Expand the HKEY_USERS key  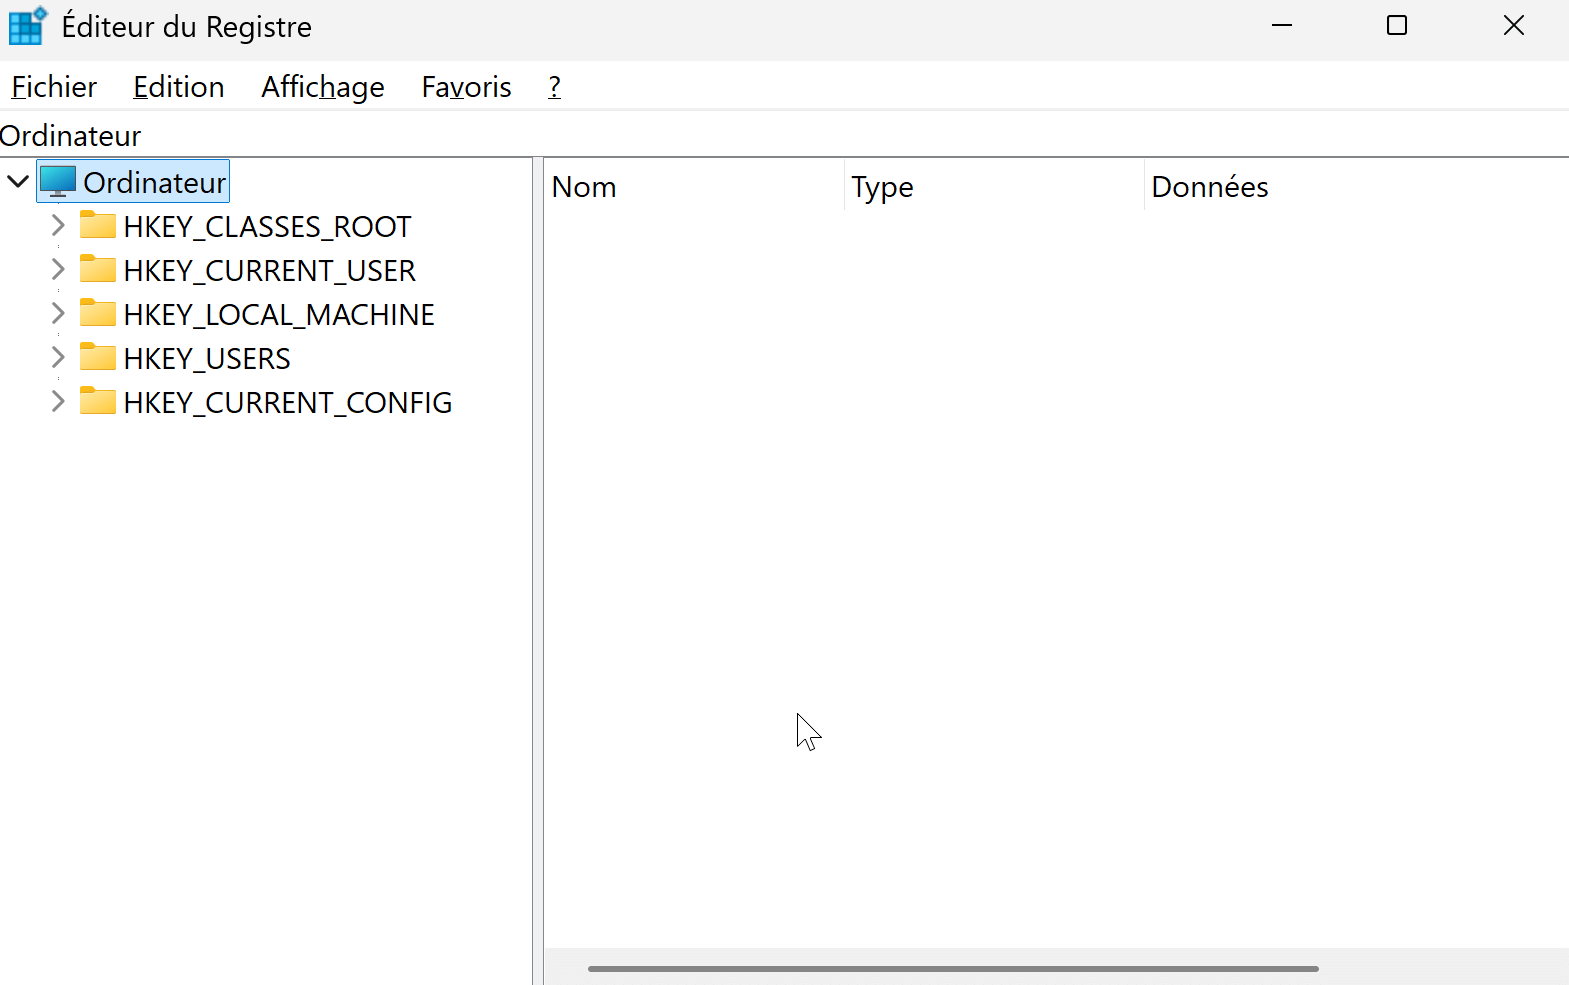58,358
